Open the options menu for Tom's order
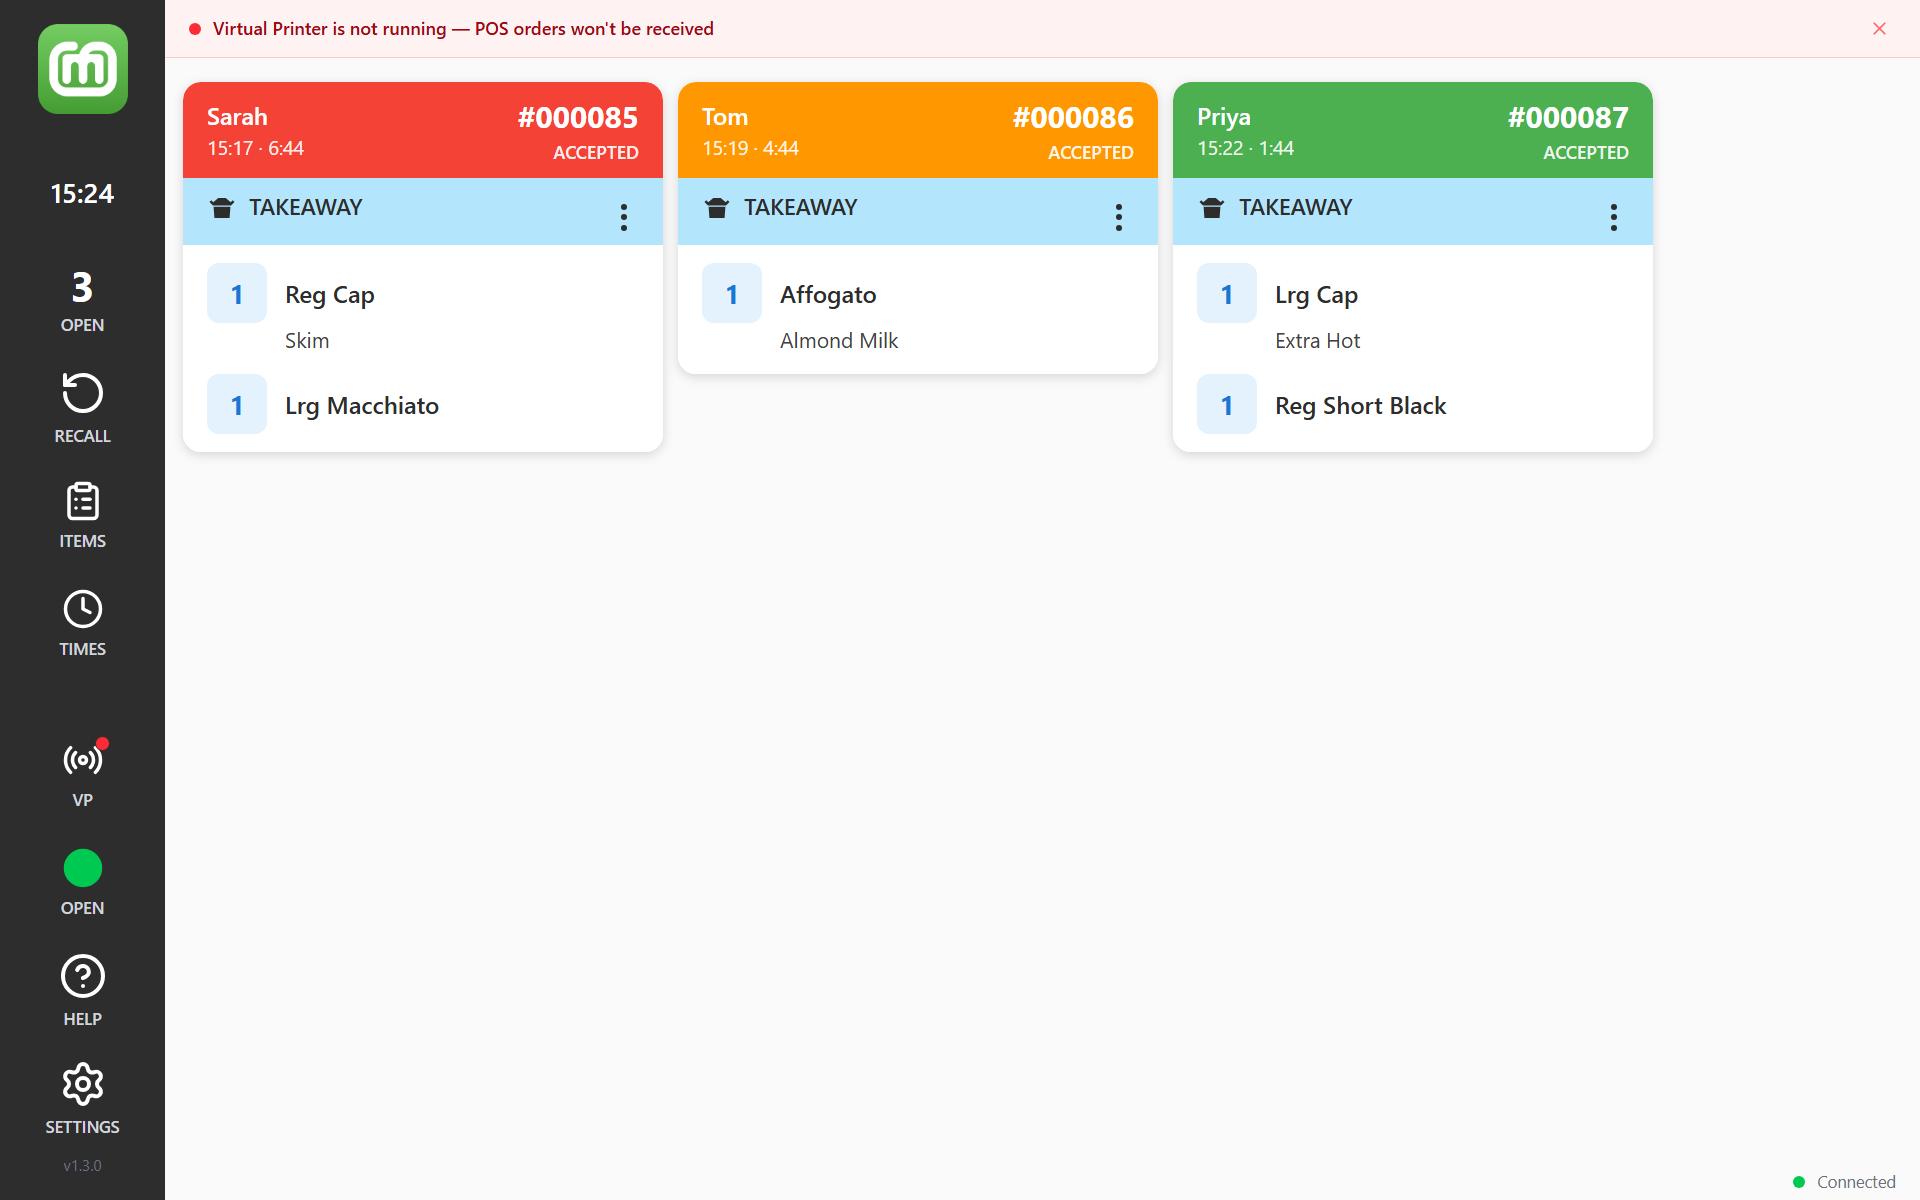 [x=1119, y=217]
